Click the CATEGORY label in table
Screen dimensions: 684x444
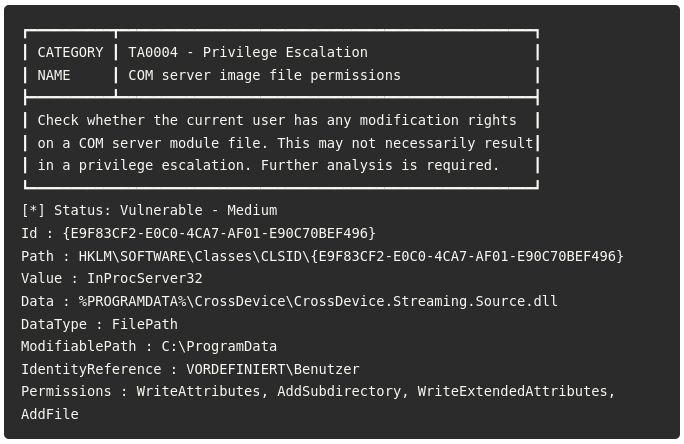coord(70,52)
